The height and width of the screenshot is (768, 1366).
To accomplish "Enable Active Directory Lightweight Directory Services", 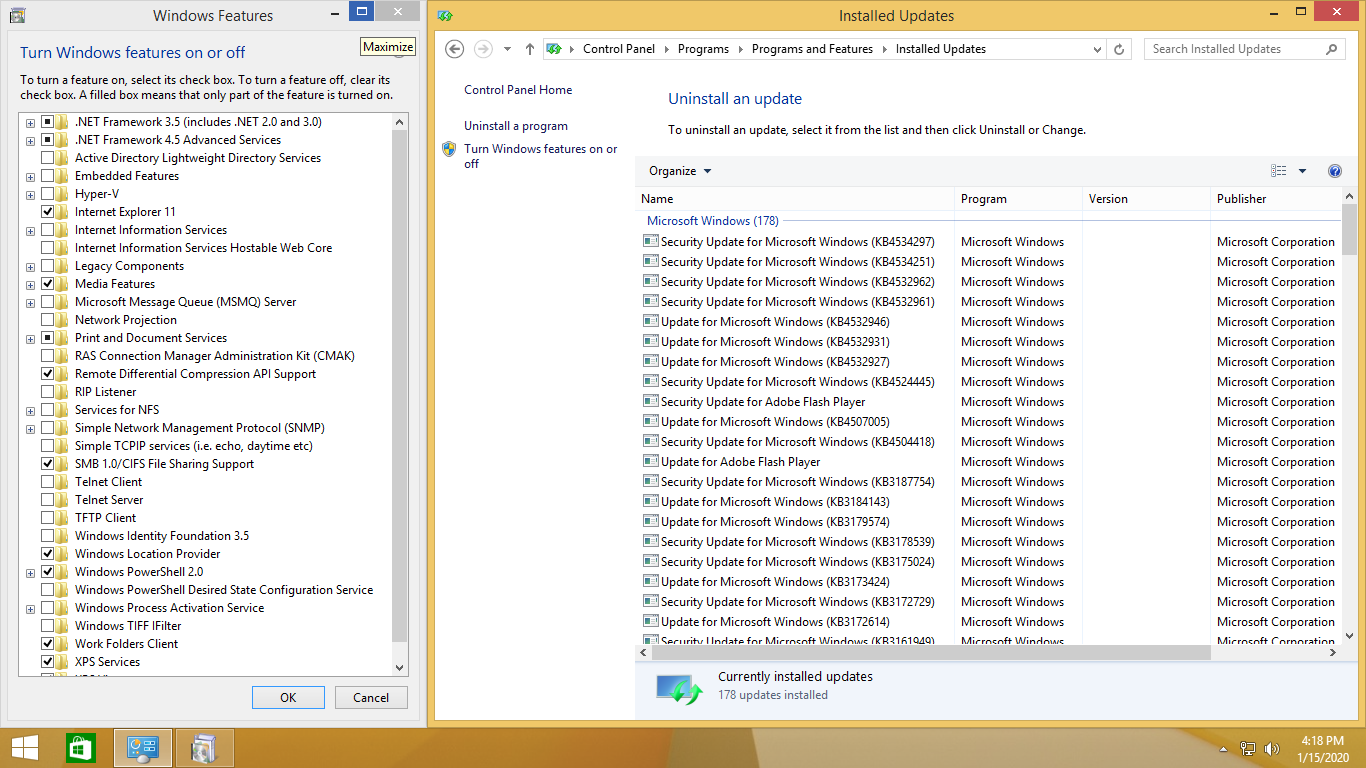I will (x=48, y=158).
